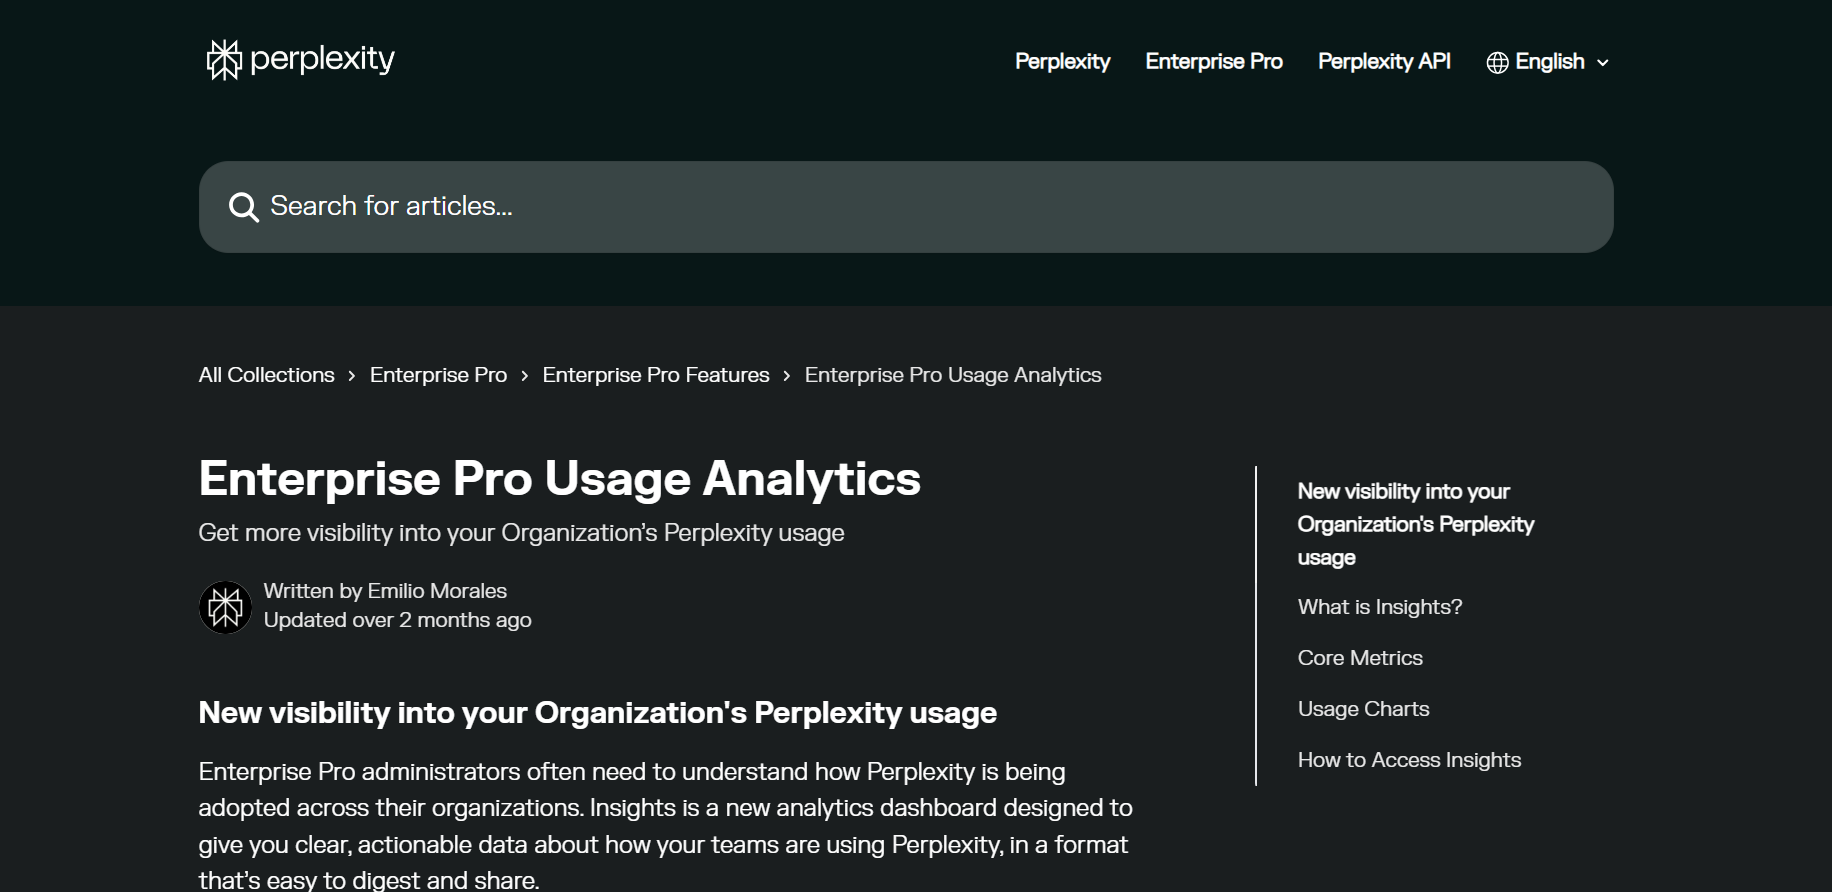Go to Enterprise Pro breadcrumb
Viewport: 1832px width, 892px height.
click(438, 375)
